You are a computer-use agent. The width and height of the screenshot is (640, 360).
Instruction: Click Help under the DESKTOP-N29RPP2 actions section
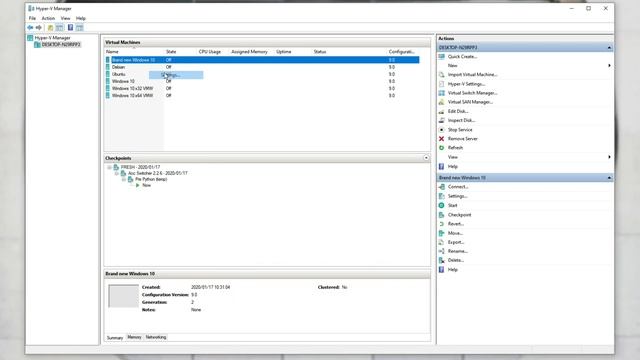[453, 167]
